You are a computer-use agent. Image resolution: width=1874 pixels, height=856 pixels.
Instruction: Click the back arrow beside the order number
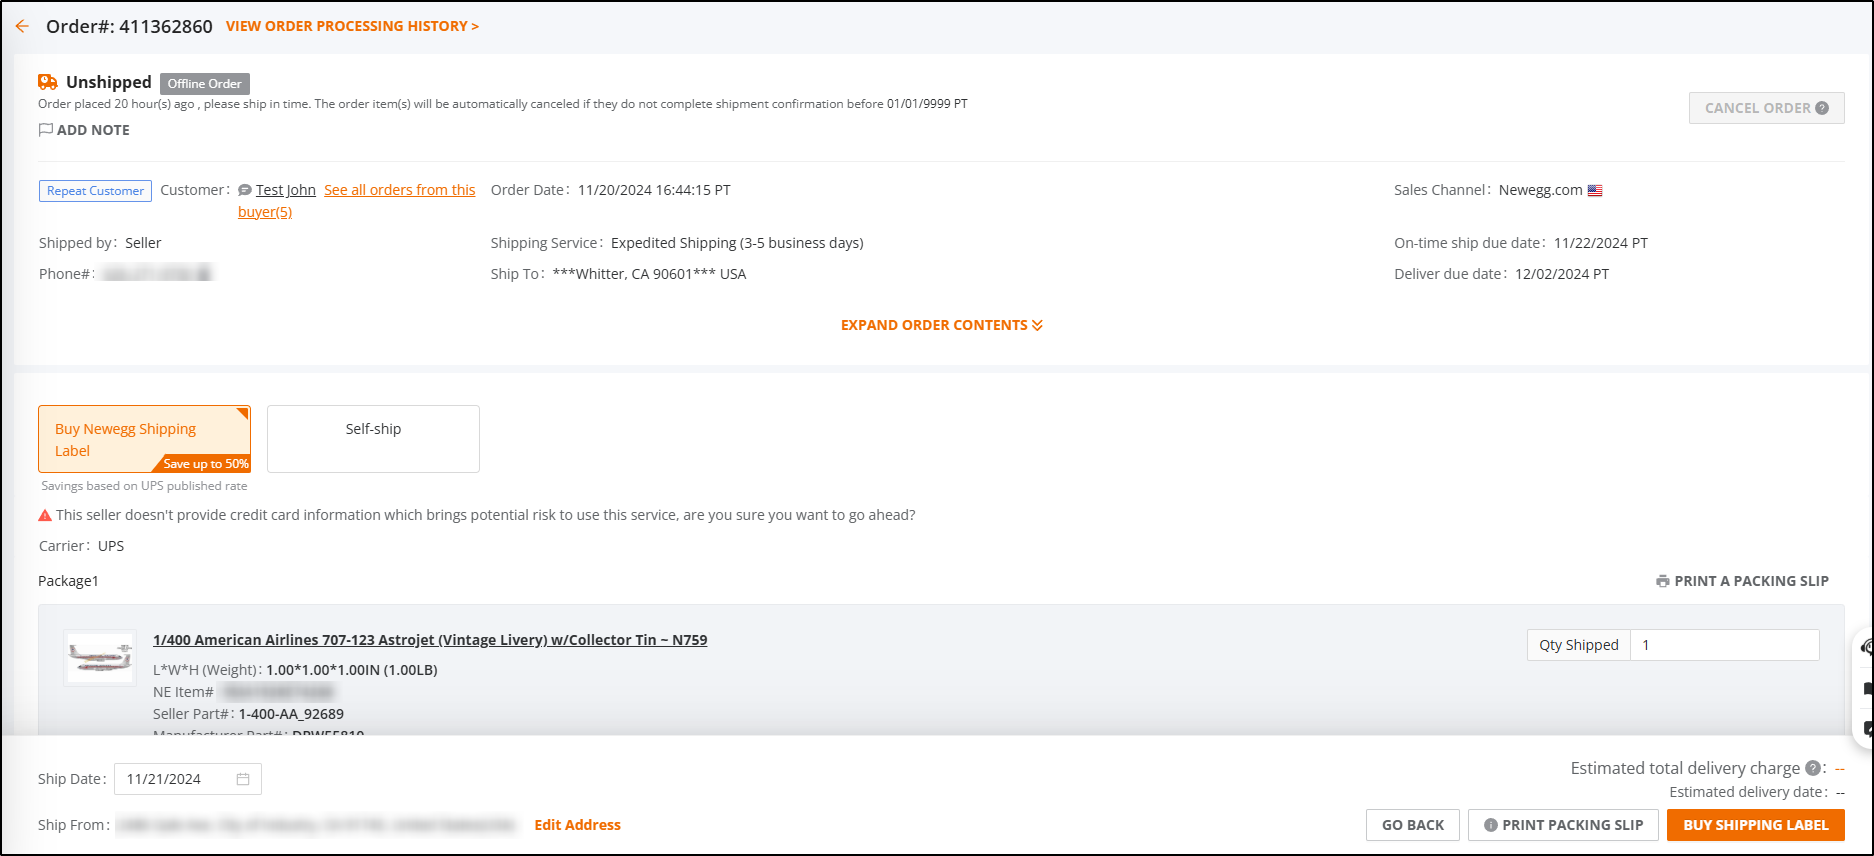tap(22, 26)
